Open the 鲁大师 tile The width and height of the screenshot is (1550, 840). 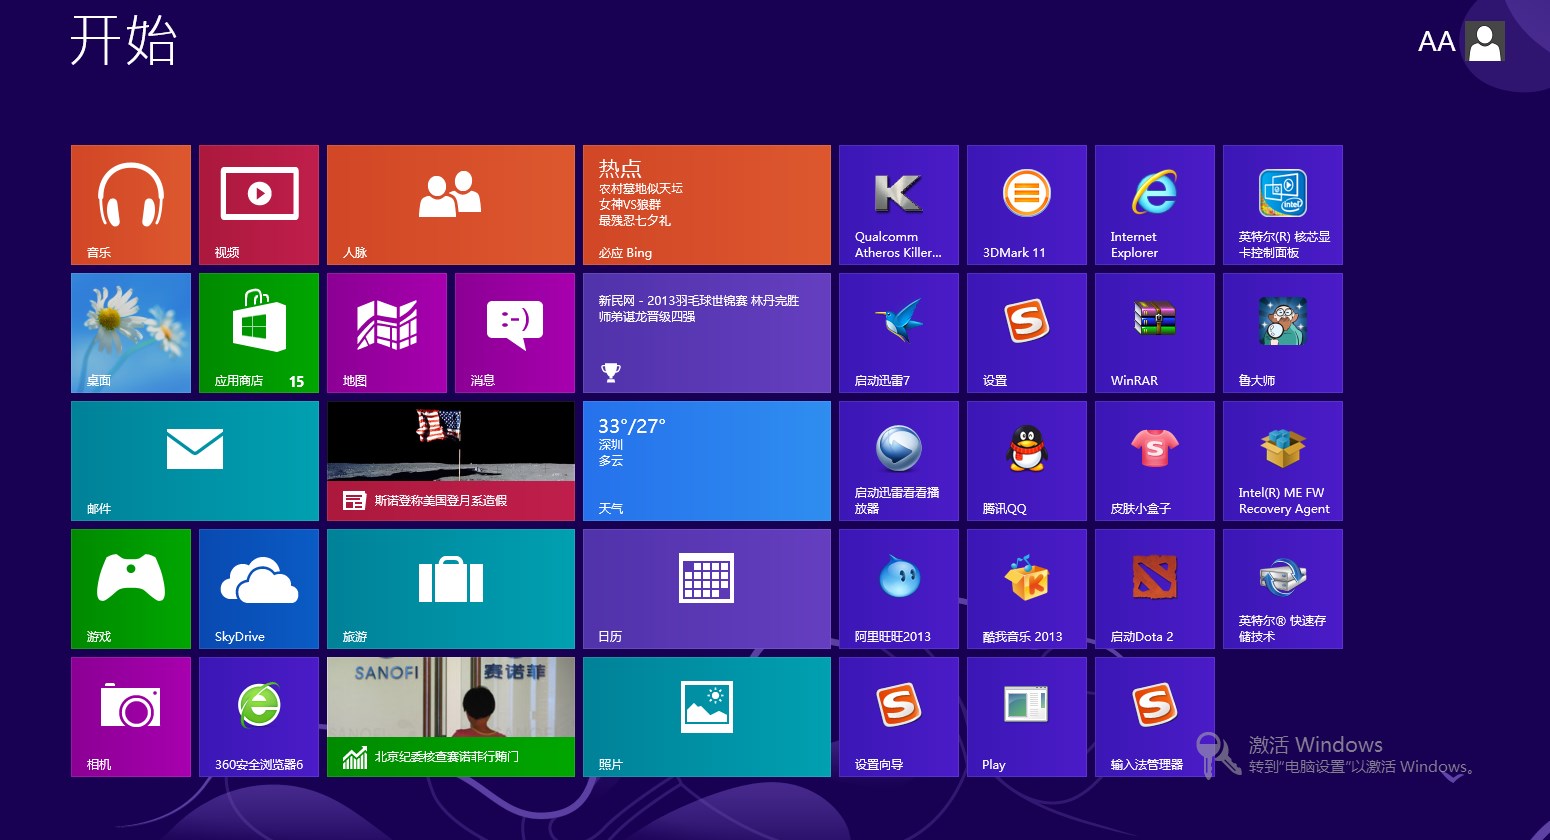(1283, 333)
